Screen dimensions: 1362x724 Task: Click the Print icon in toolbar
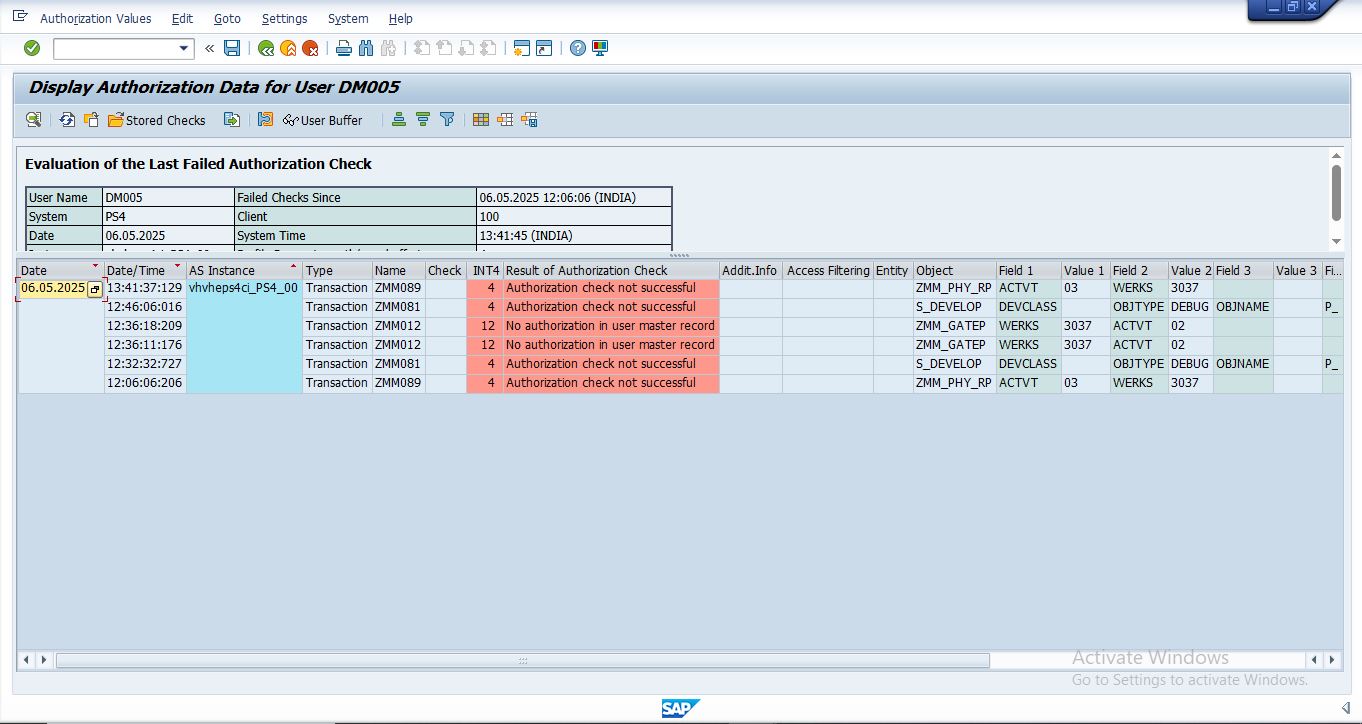pos(343,48)
